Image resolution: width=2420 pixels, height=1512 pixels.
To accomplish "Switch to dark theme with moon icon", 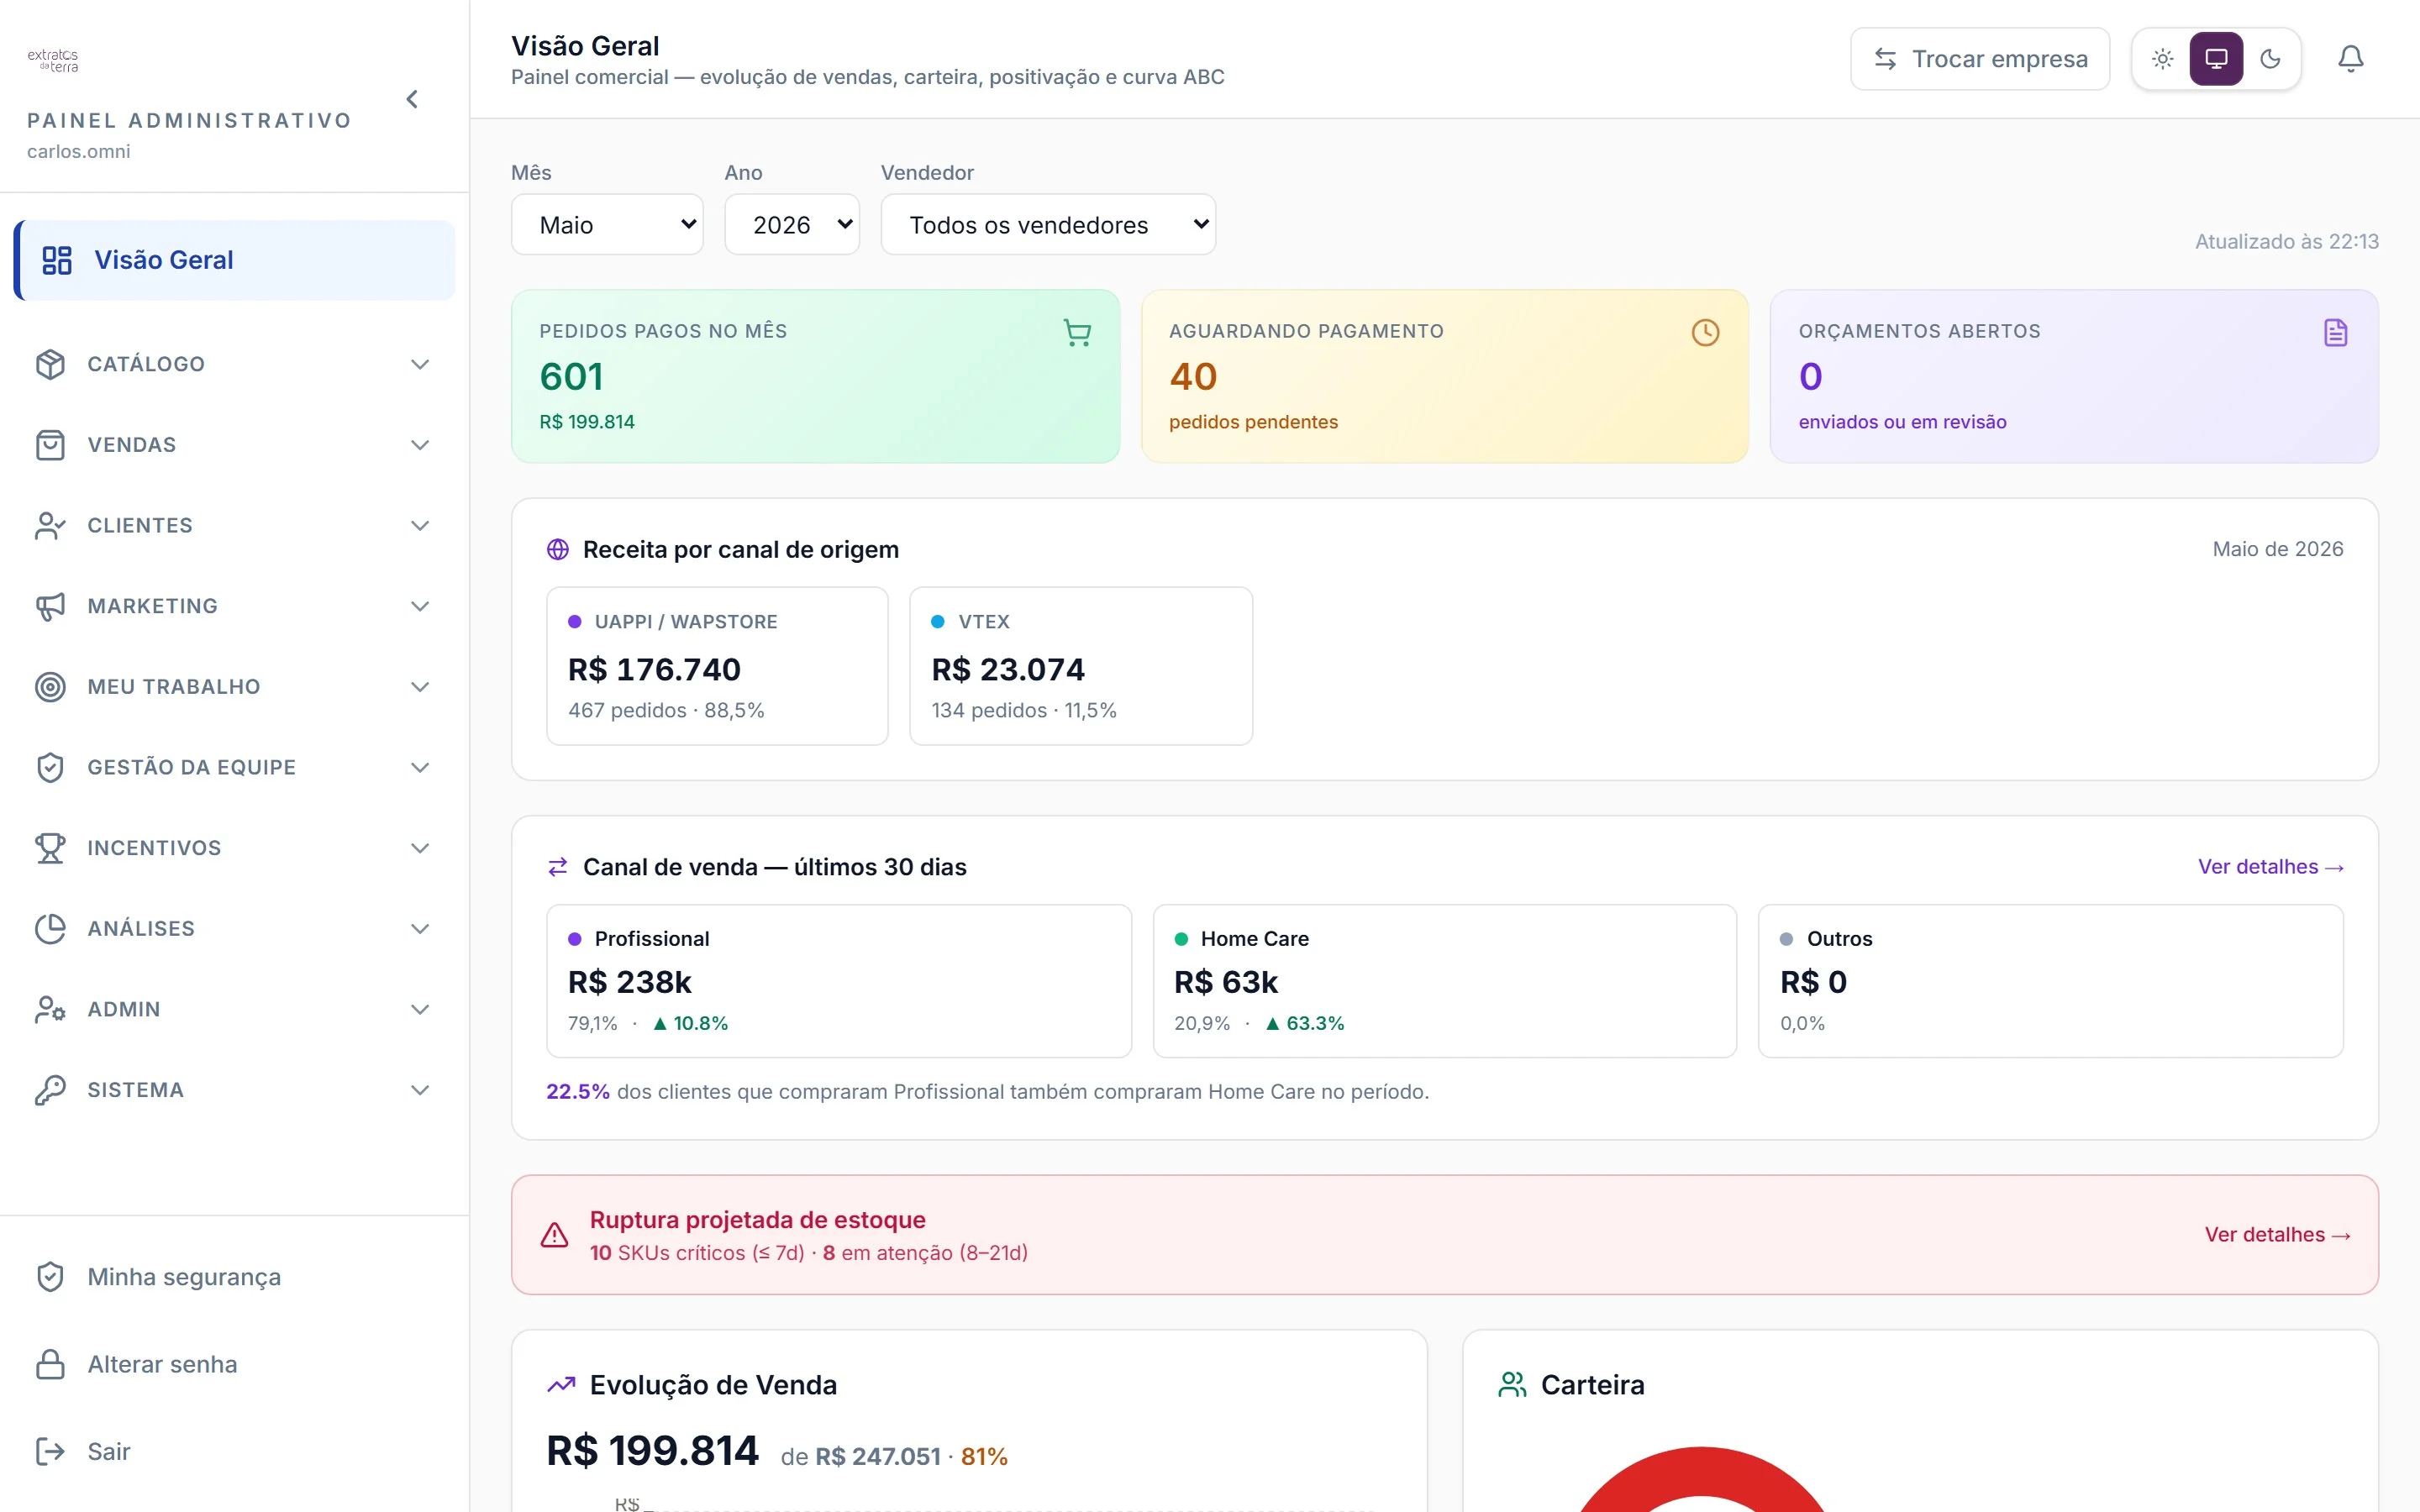I will click(x=2270, y=59).
